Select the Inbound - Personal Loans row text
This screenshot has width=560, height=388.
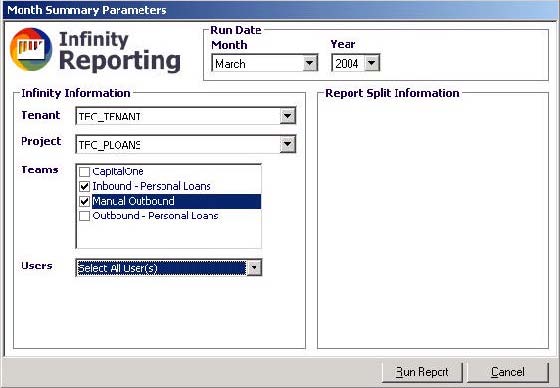(x=151, y=186)
